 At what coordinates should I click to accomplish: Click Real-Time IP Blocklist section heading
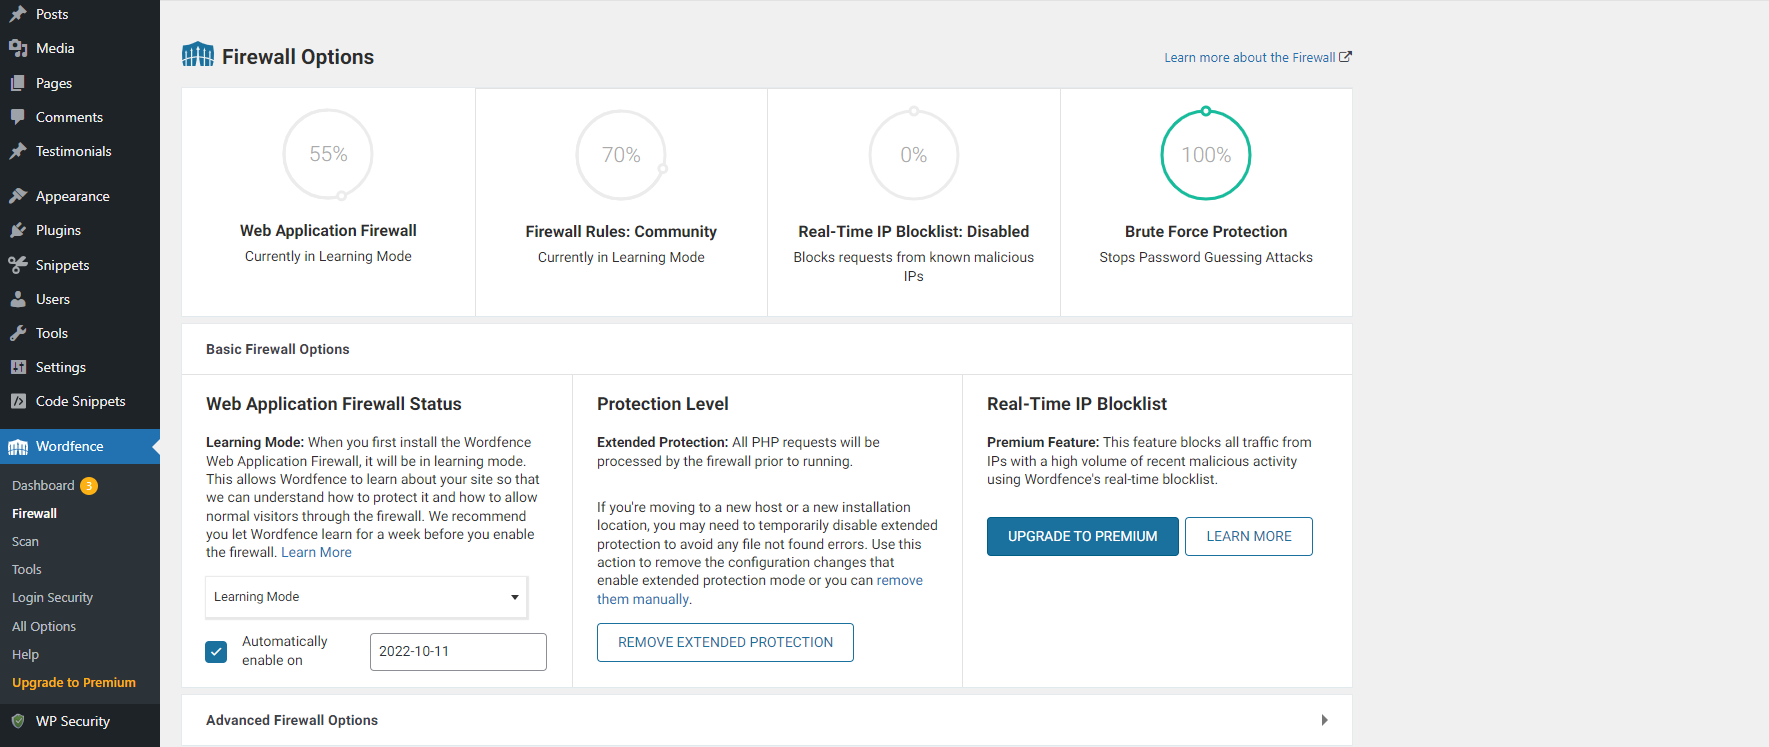(1077, 404)
